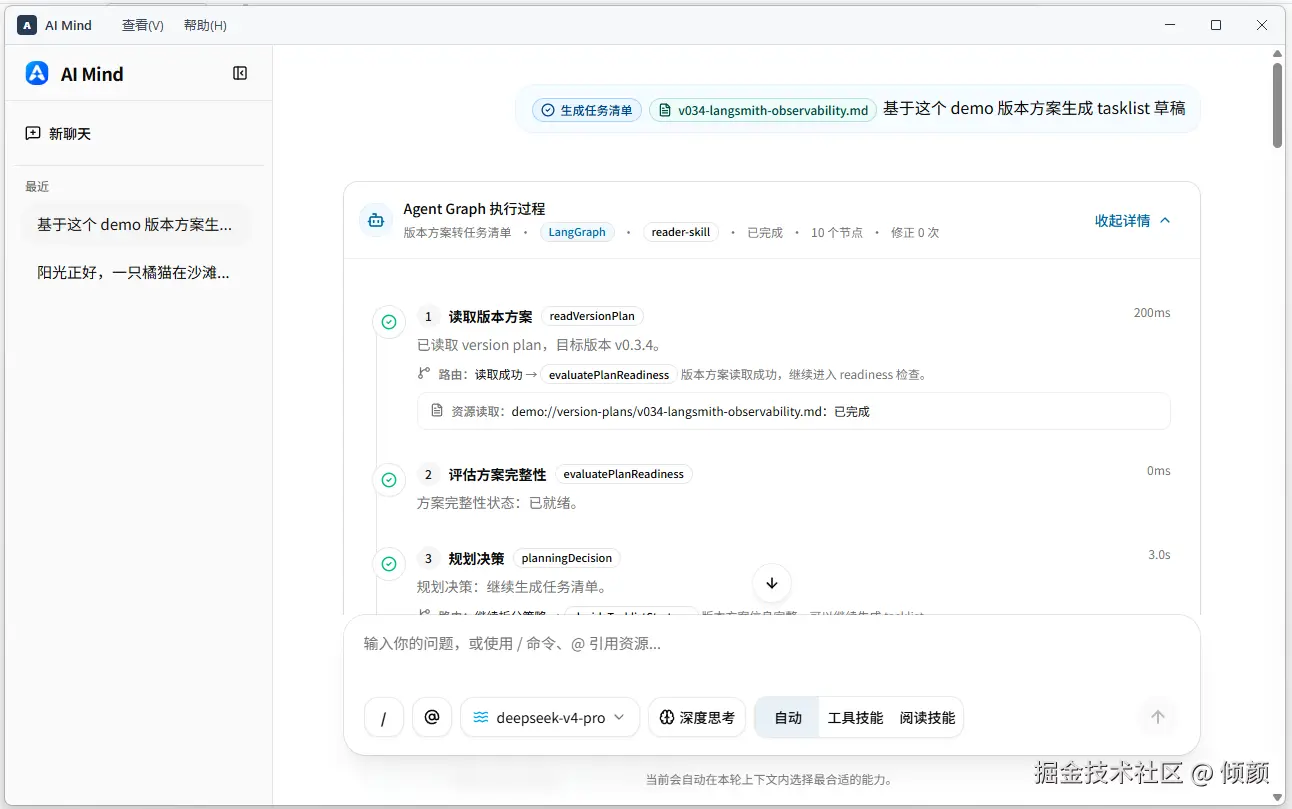Open the 资源读取 demo://version-plans resource row
This screenshot has height=809, width=1292.
(793, 411)
